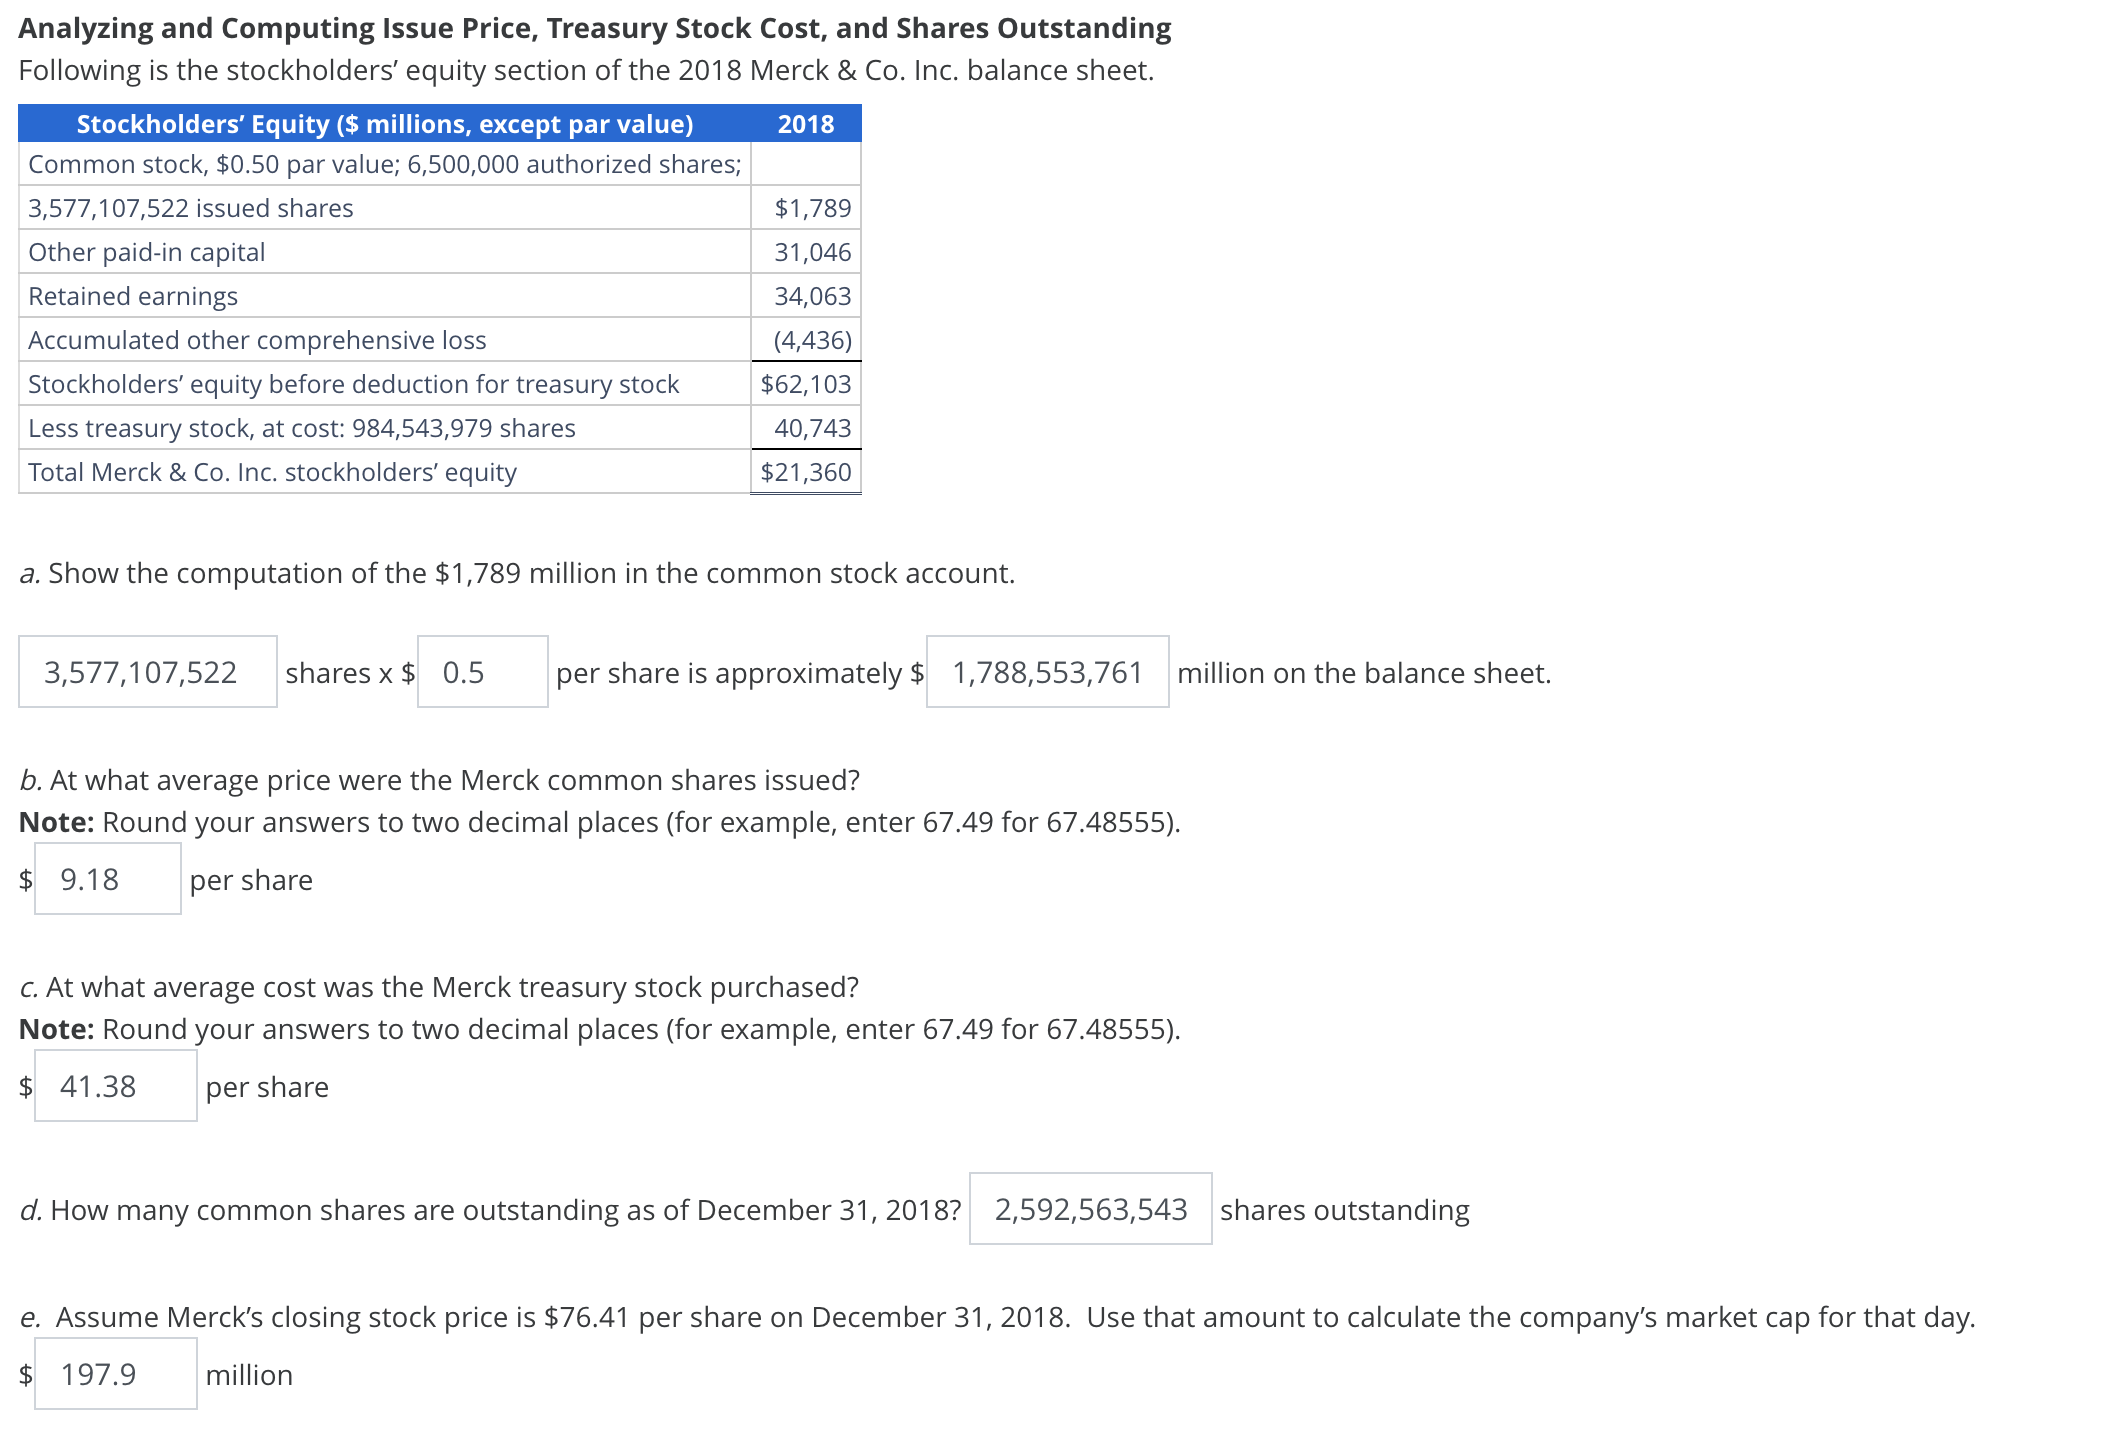Click the 2018 column header
Screen dimensions: 2106x1432
805,124
